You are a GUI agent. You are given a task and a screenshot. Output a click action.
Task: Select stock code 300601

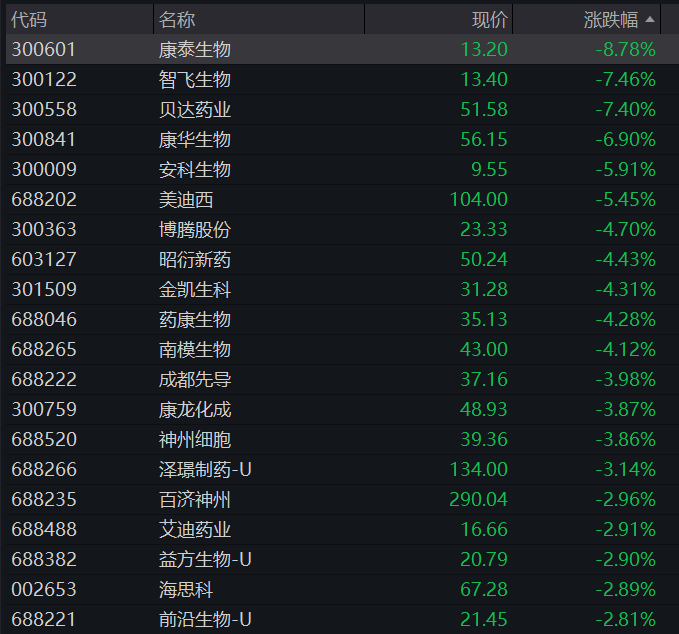pyautogui.click(x=43, y=49)
